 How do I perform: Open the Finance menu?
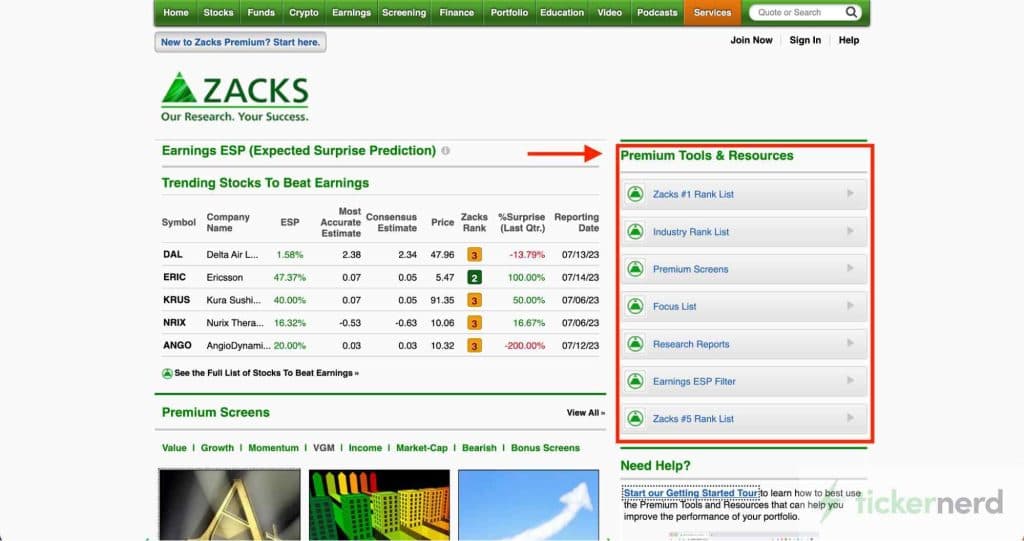[x=456, y=12]
